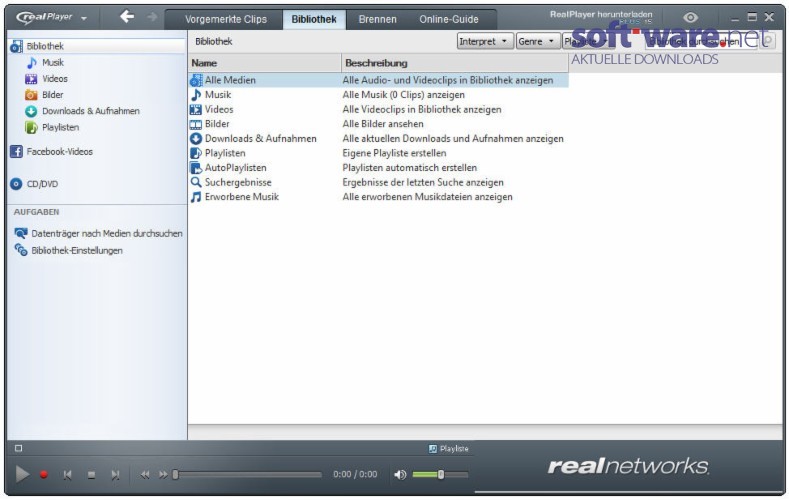Open Playlisten icon in sidebar
Image resolution: width=789 pixels, height=500 pixels.
31,128
